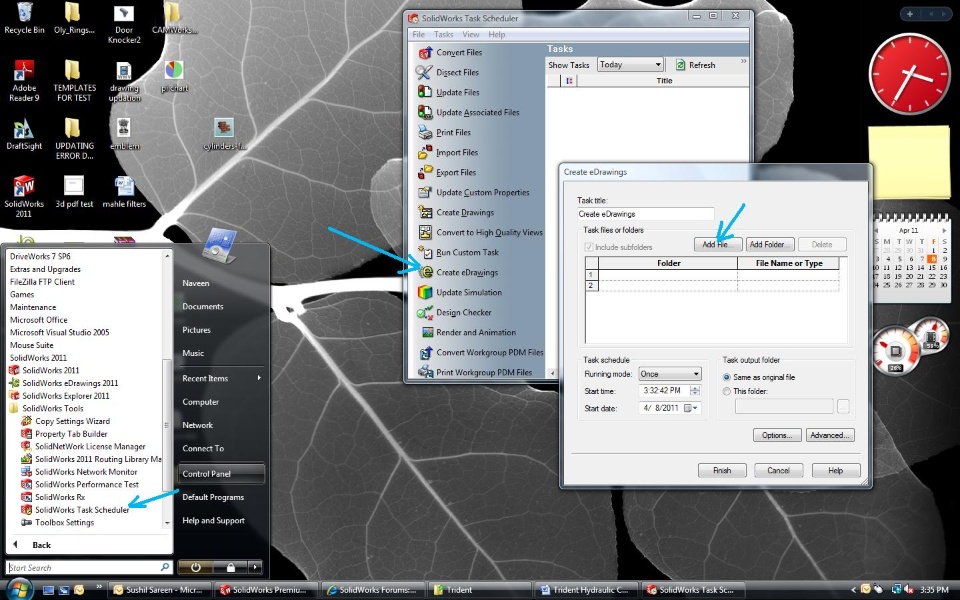Open File menu in Task Scheduler
This screenshot has height=600, width=960.
419,35
